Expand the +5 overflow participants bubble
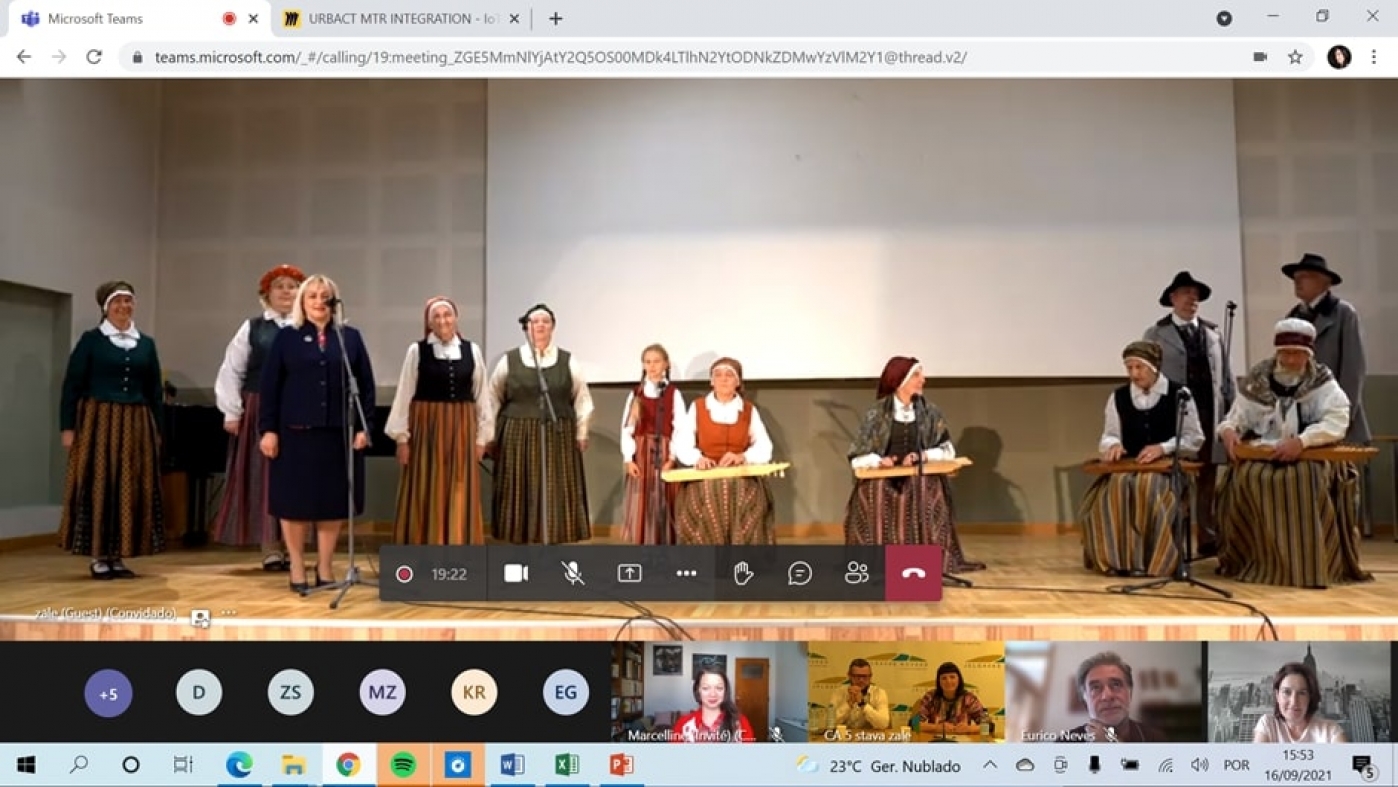Image resolution: width=1398 pixels, height=787 pixels. click(x=108, y=692)
